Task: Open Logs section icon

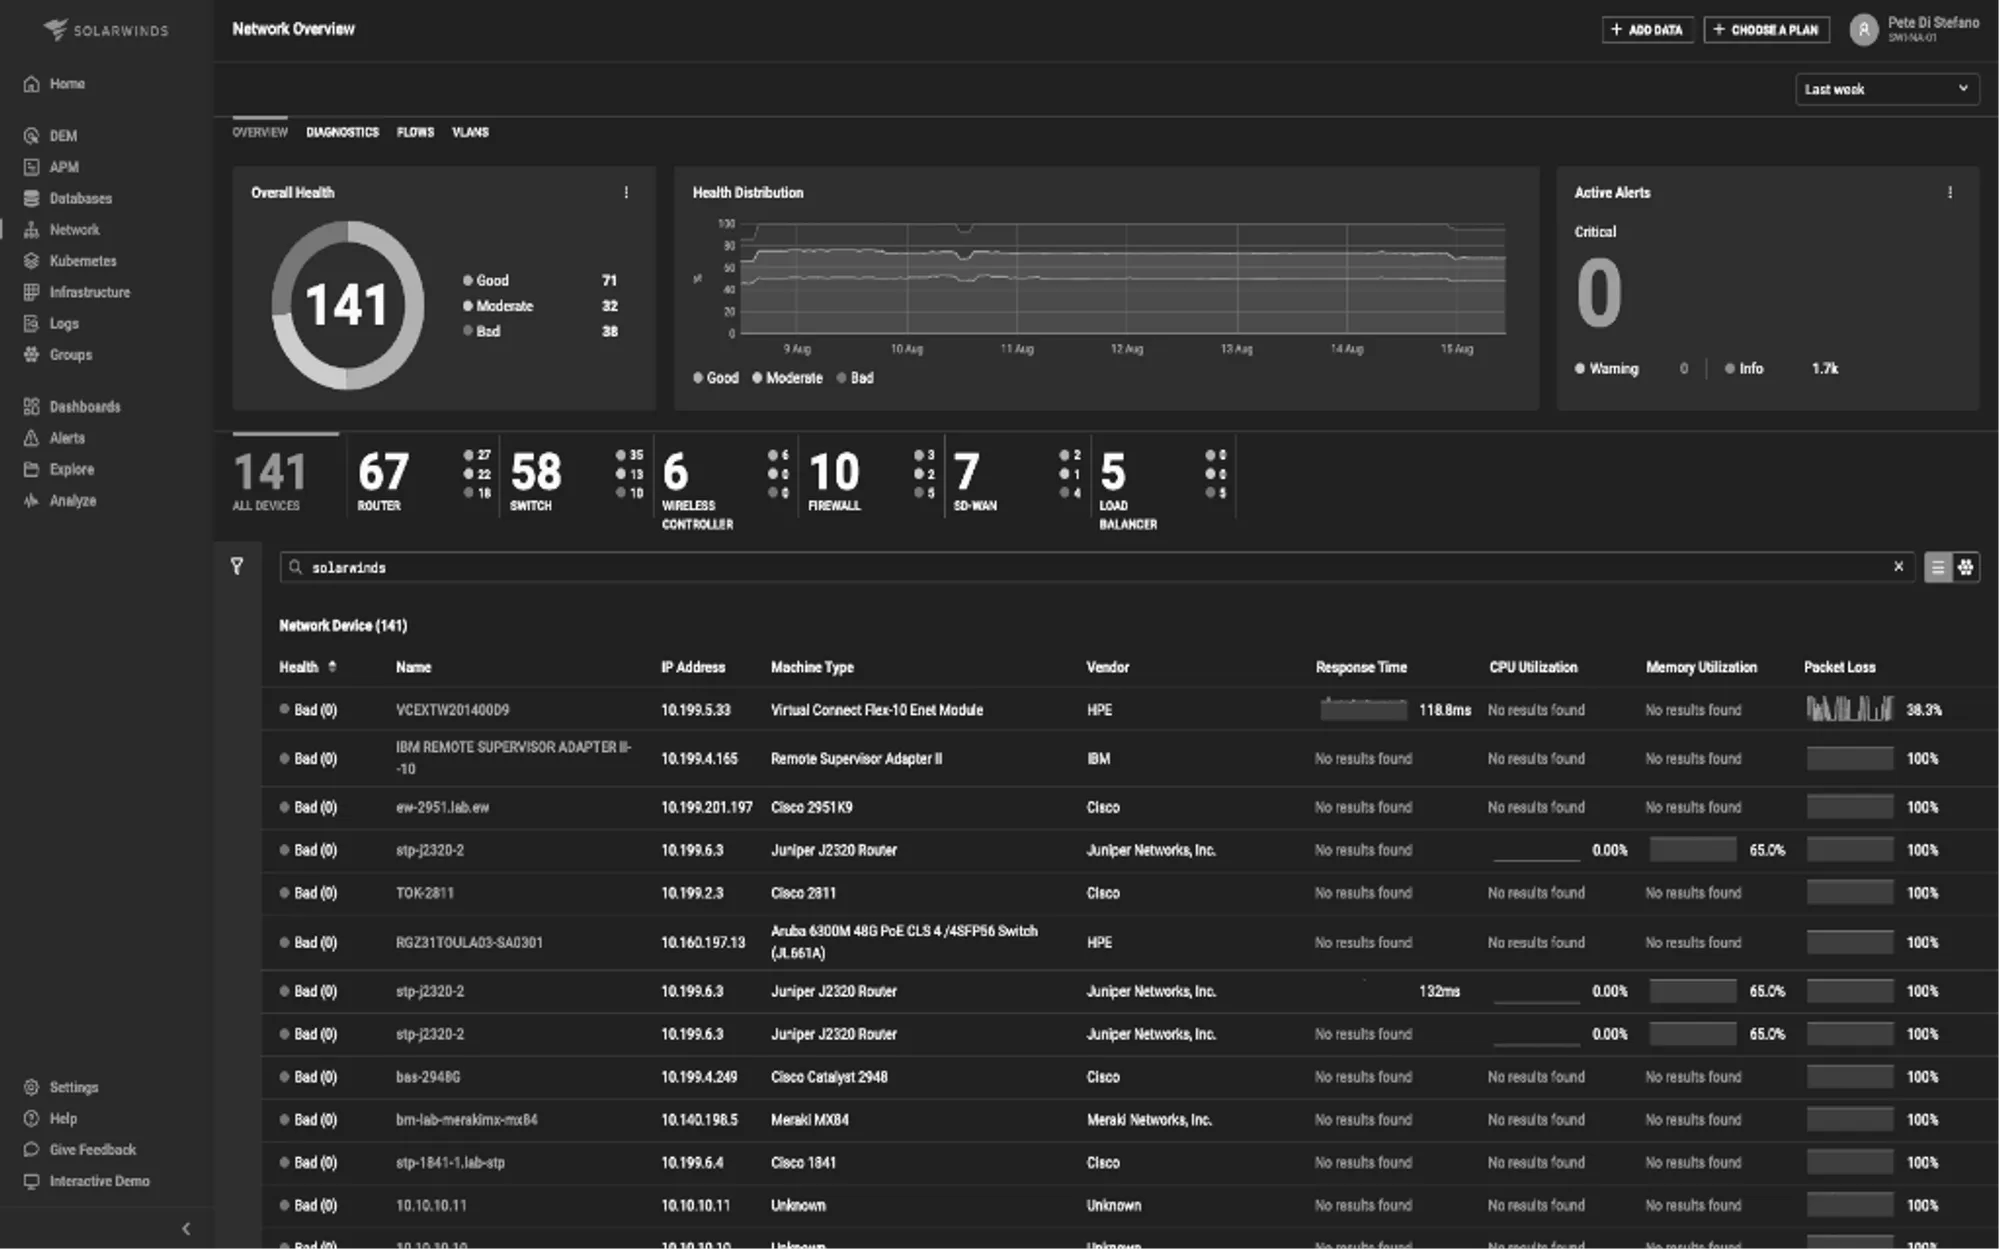Action: [31, 323]
